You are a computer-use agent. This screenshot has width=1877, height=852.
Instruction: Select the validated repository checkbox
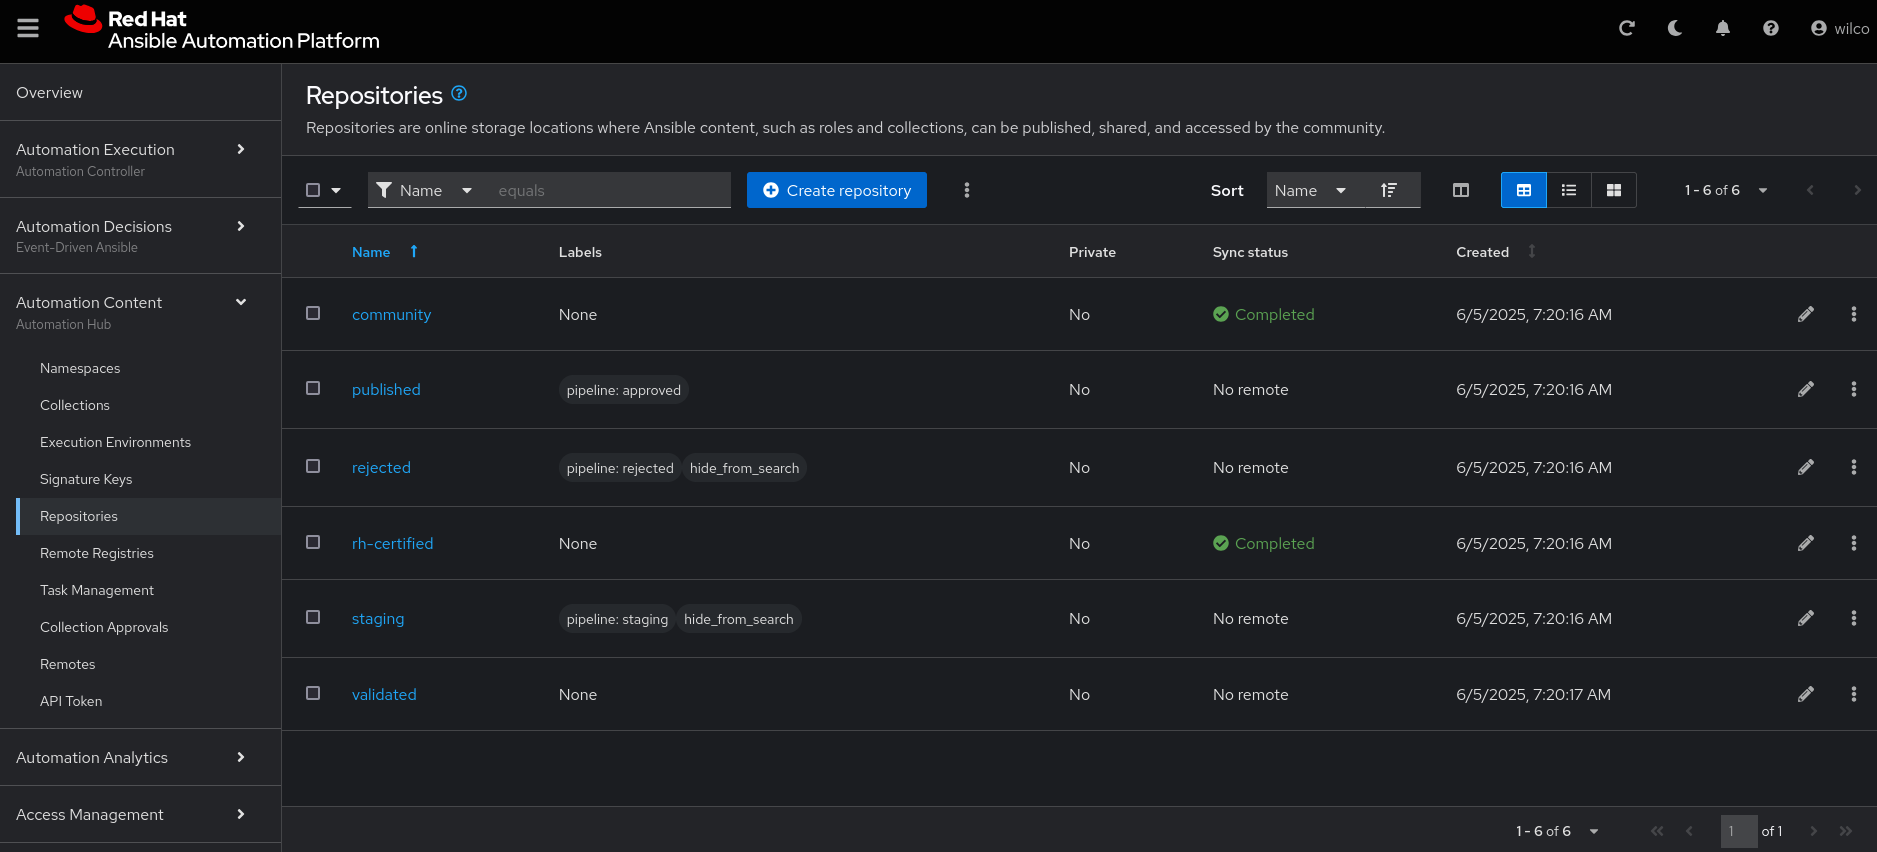point(313,693)
